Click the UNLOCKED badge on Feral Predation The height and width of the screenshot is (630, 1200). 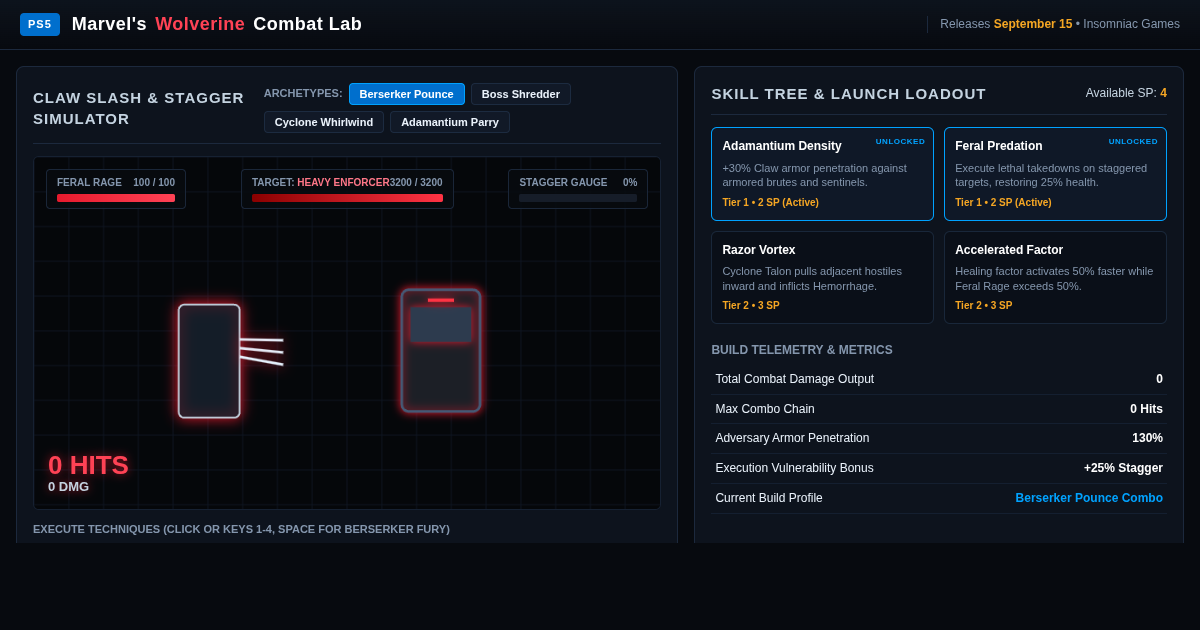click(1133, 142)
